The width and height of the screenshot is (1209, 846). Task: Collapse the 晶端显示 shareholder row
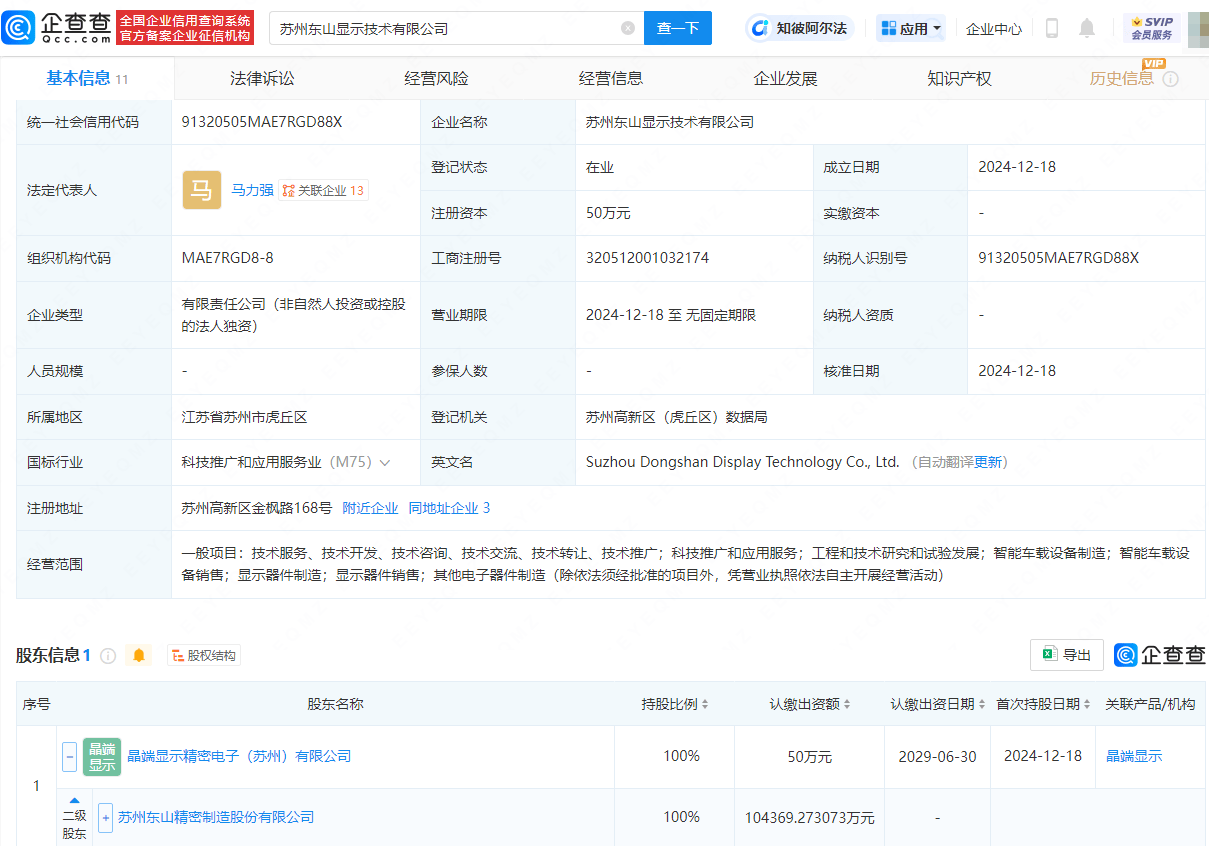click(70, 756)
